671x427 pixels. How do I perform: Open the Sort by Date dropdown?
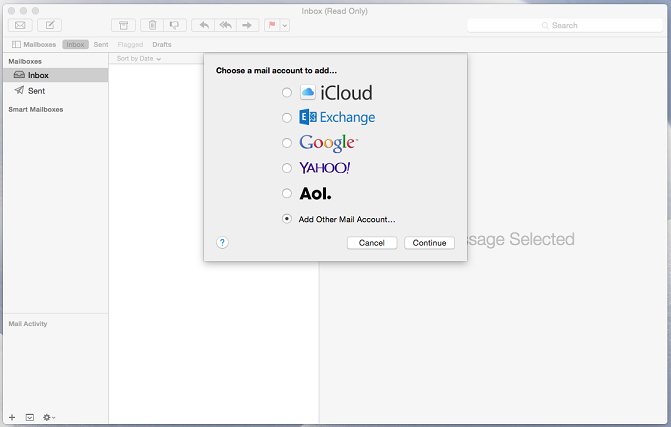point(138,59)
